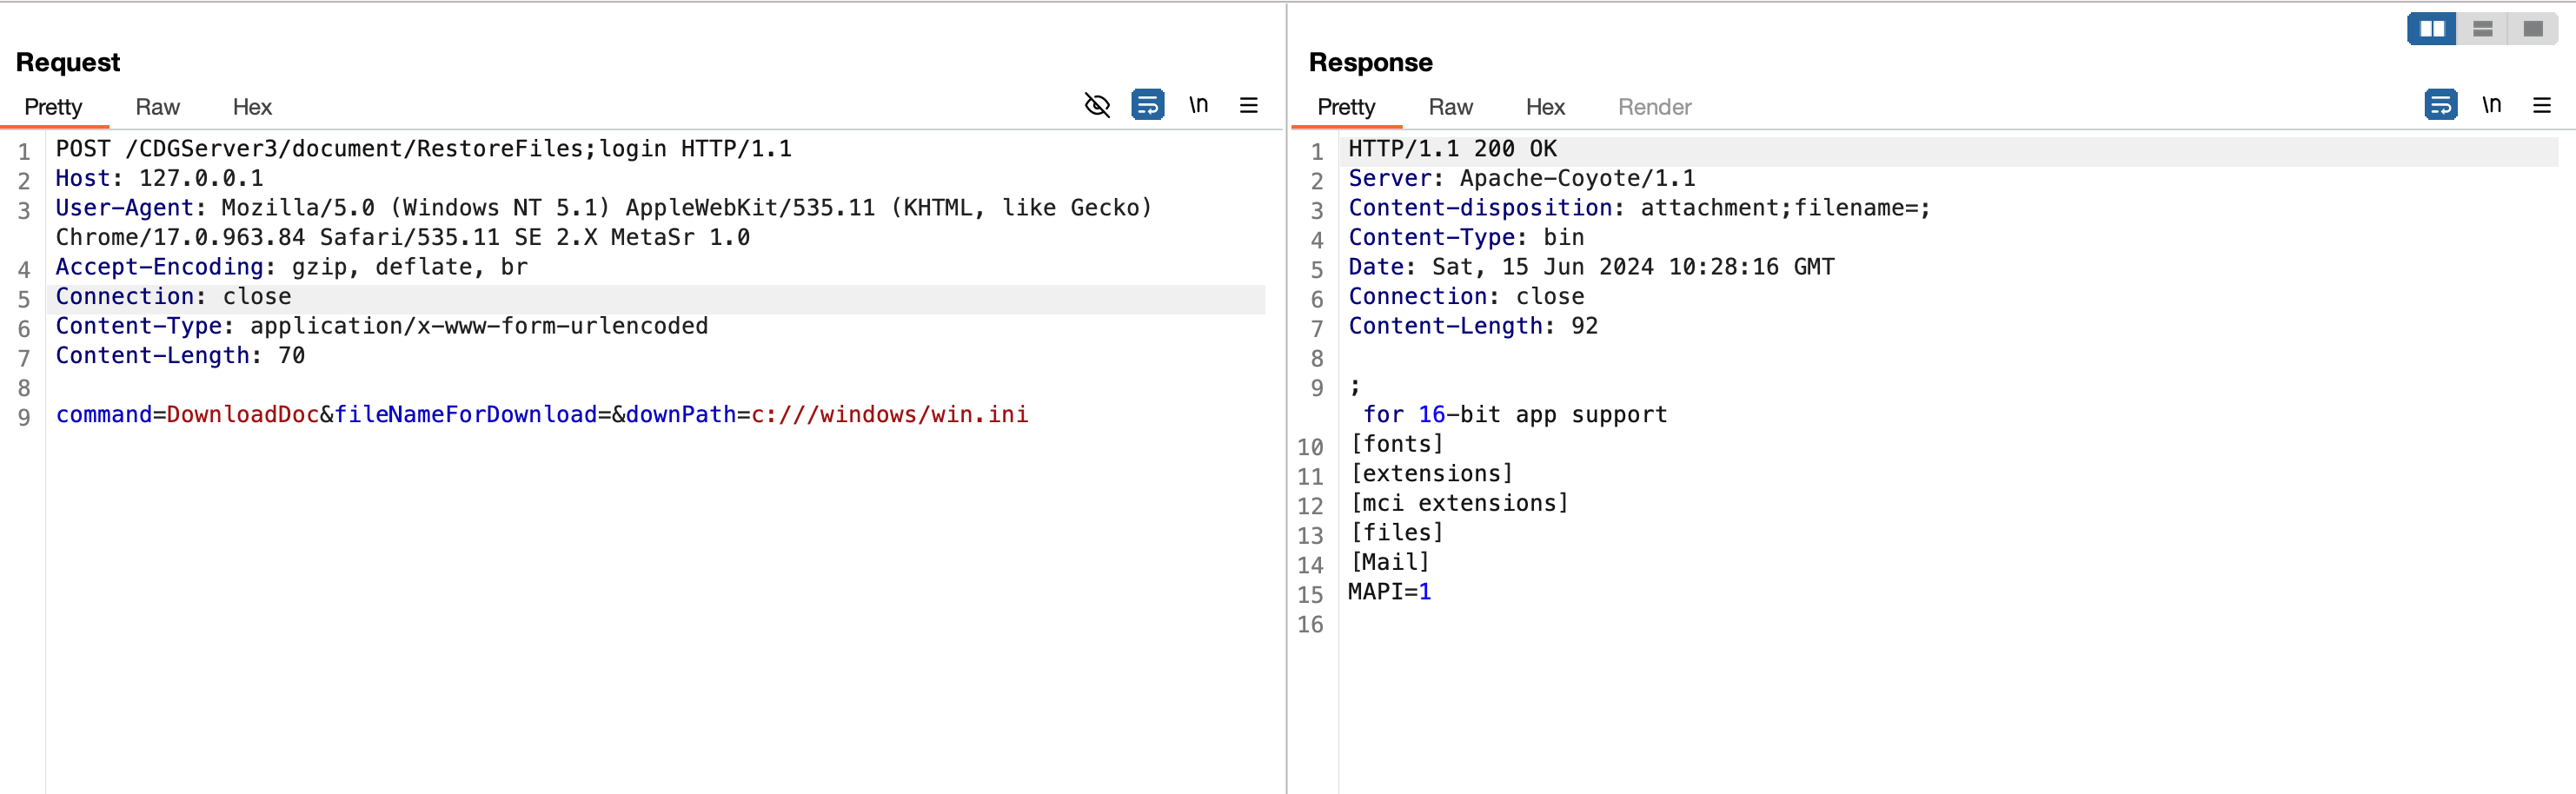Viewport: 2576px width, 794px height.
Task: Click the downPath parameter name
Action: [681, 415]
